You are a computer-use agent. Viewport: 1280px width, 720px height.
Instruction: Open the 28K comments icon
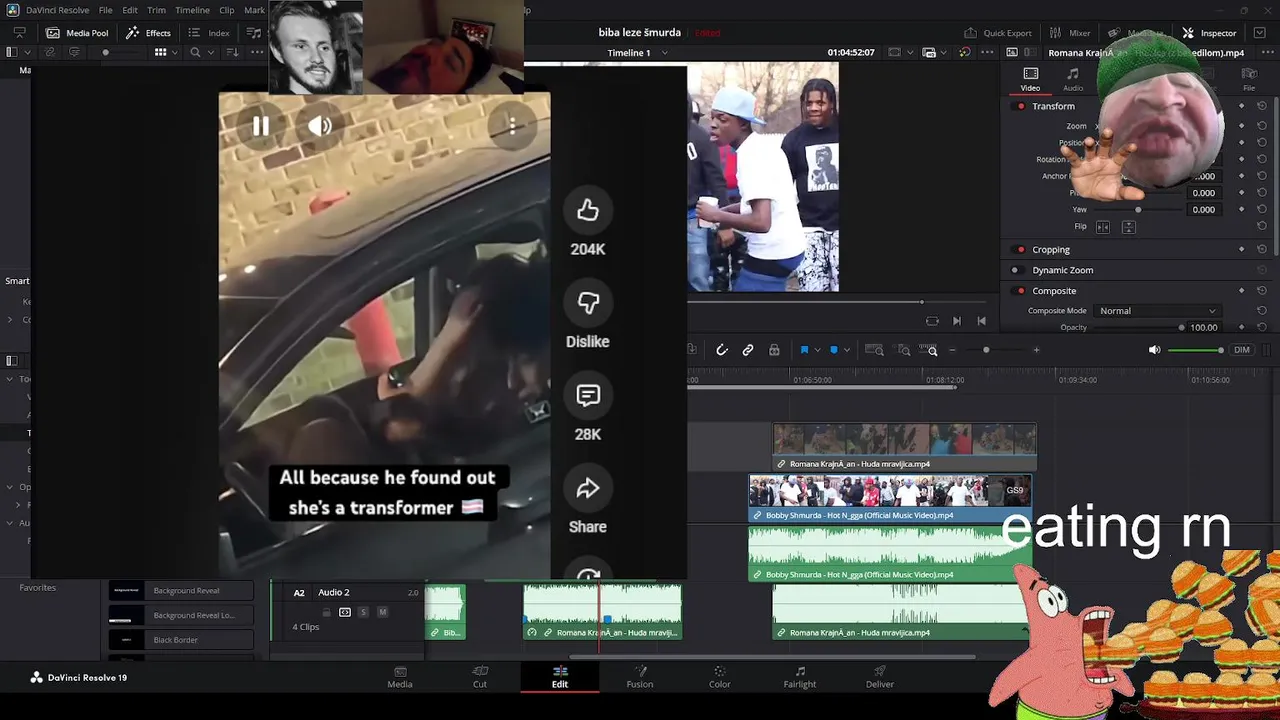[588, 395]
